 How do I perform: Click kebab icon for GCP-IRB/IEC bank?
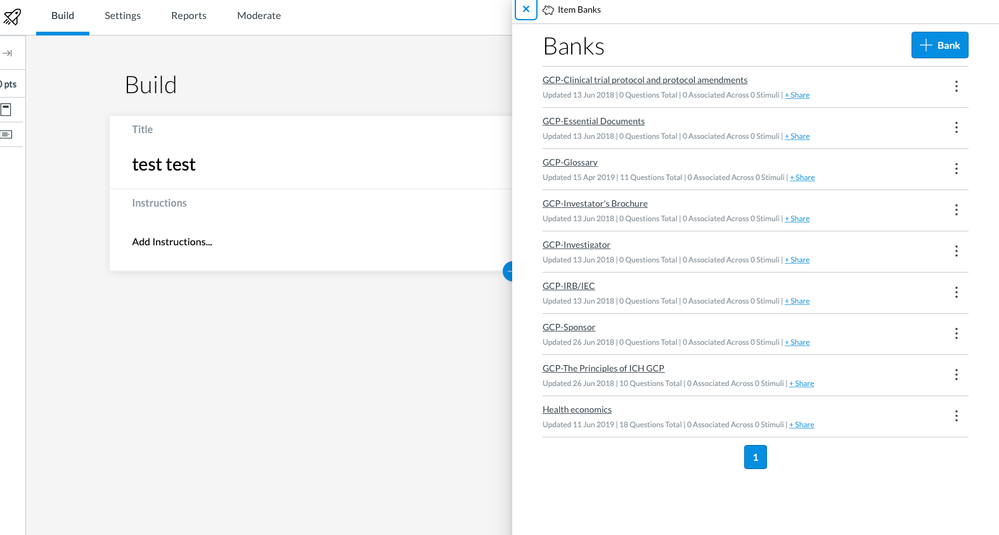coord(955,292)
